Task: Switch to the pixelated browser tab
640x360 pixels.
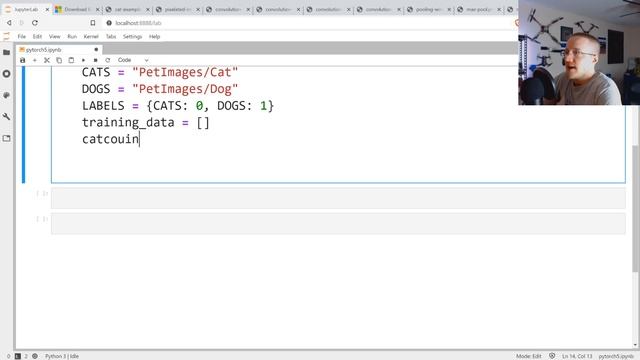Action: (177, 9)
